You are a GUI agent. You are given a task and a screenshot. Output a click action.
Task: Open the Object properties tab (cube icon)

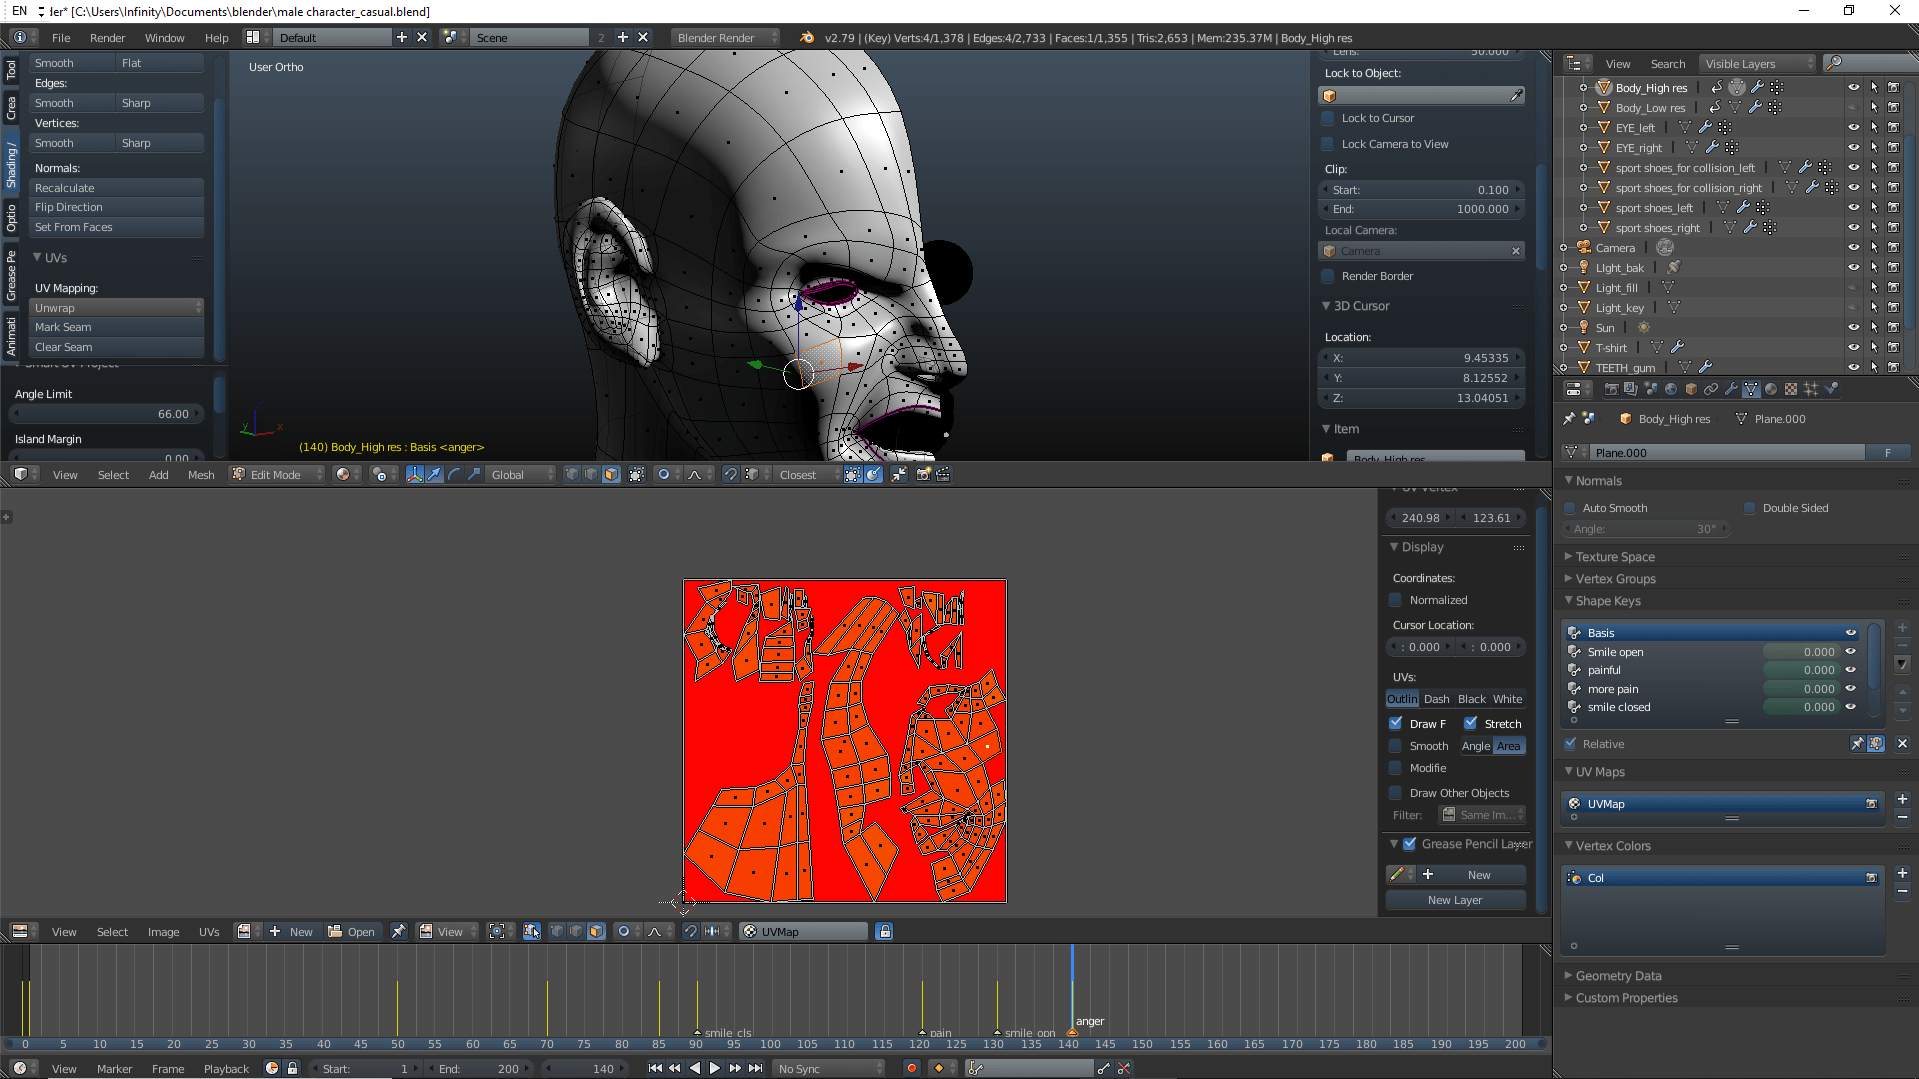click(x=1691, y=389)
